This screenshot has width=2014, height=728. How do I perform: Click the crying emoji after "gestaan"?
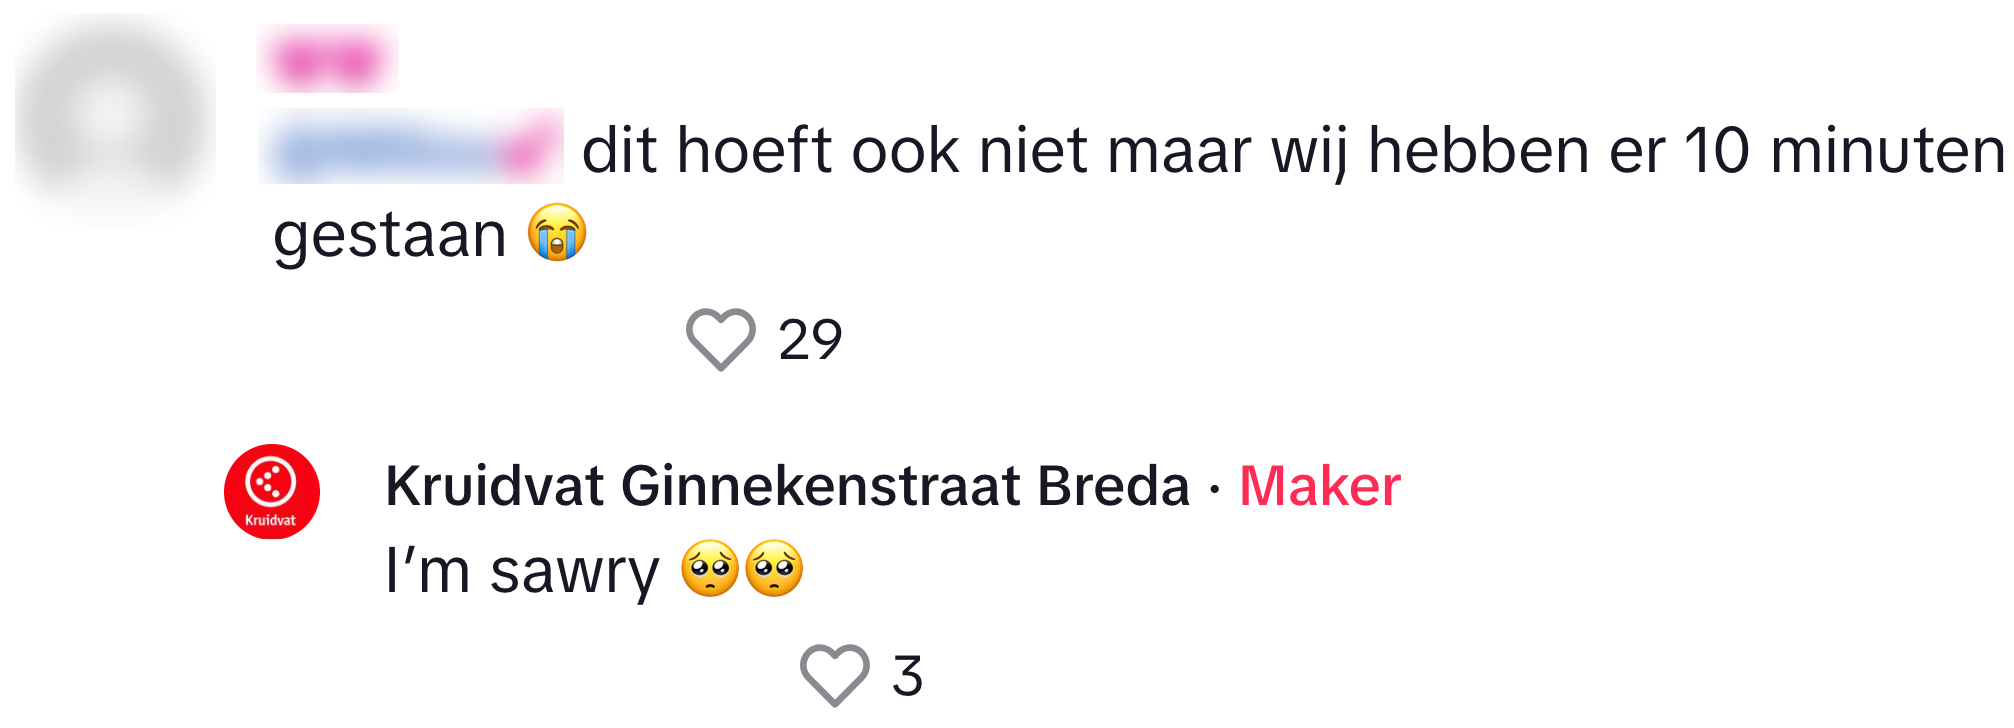click(557, 233)
